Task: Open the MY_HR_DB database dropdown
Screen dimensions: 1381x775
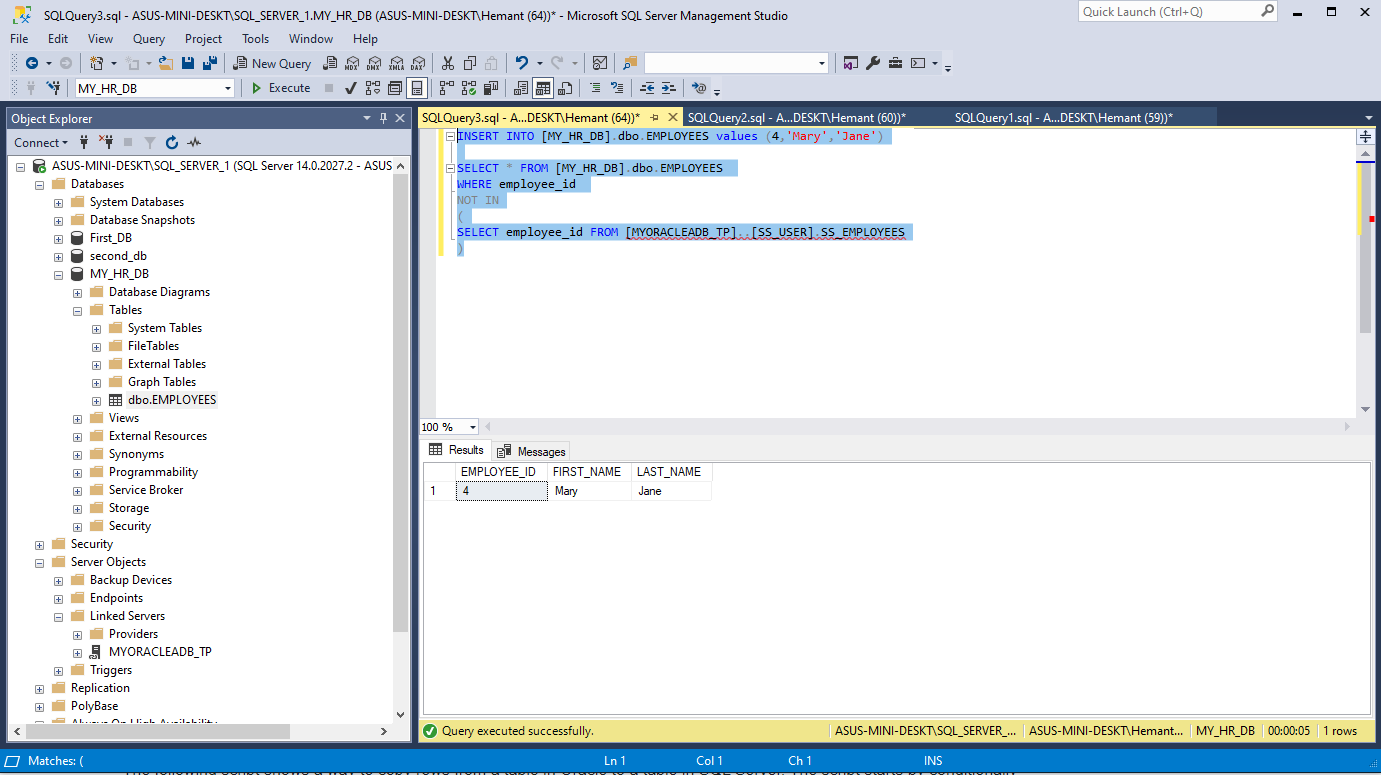Action: [x=228, y=88]
